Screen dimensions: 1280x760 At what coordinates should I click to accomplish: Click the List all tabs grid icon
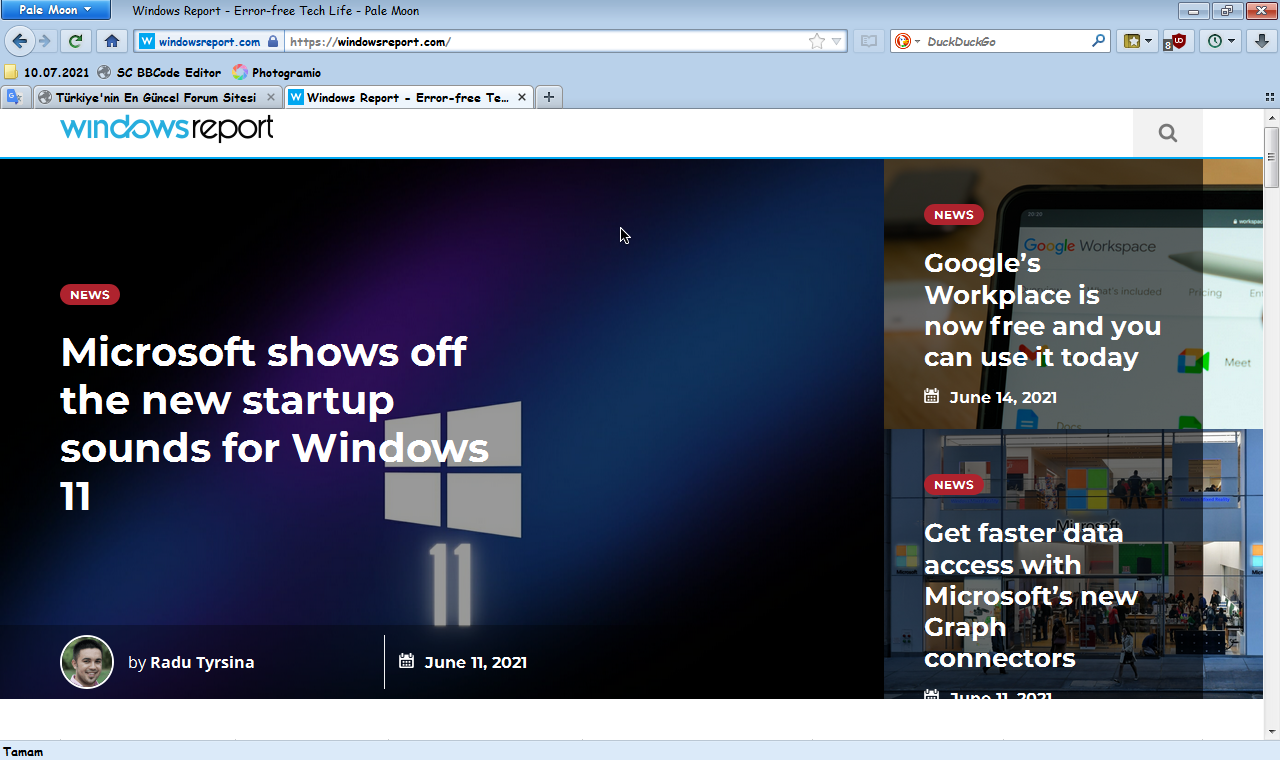[1269, 97]
